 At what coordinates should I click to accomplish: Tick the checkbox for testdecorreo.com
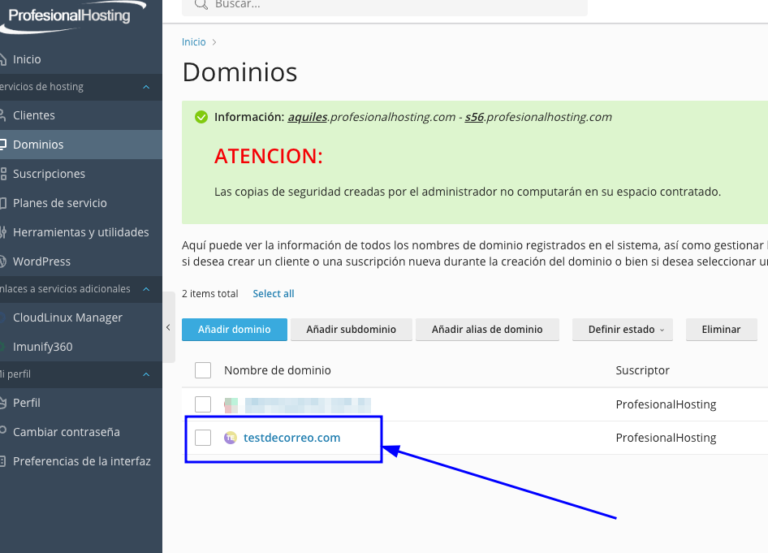coord(203,437)
